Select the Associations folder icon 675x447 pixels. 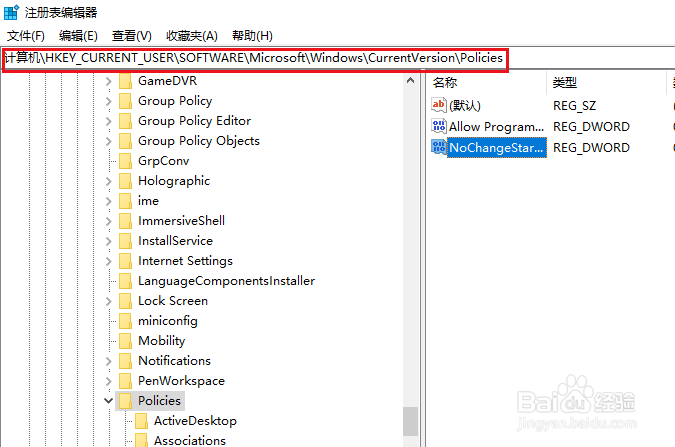142,441
